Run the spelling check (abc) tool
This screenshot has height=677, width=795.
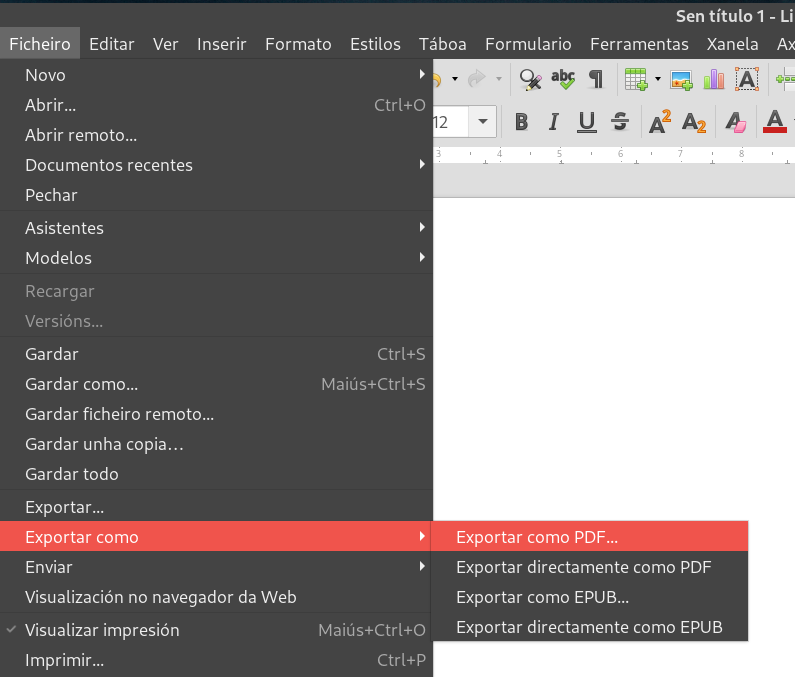pos(563,79)
